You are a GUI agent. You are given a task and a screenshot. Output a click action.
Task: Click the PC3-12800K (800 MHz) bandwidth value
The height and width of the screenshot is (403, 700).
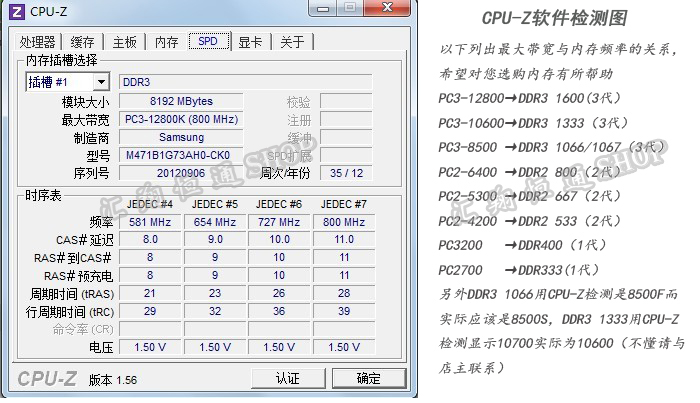[181, 119]
